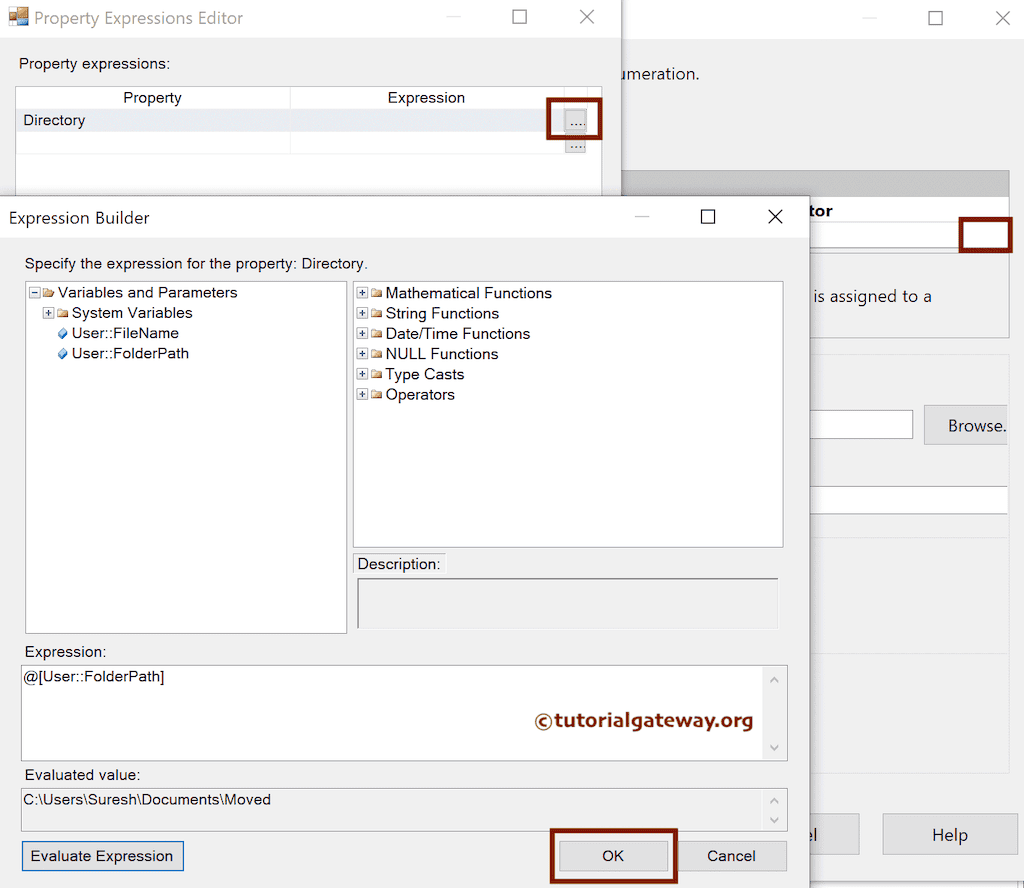The height and width of the screenshot is (888, 1024).
Task: Close the Property Expressions Editor window
Action: [x=587, y=17]
